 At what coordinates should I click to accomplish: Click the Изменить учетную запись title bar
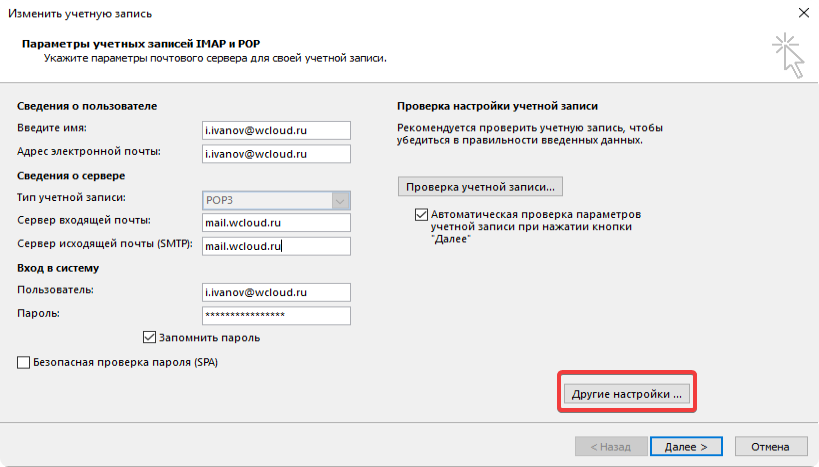pyautogui.click(x=300, y=13)
